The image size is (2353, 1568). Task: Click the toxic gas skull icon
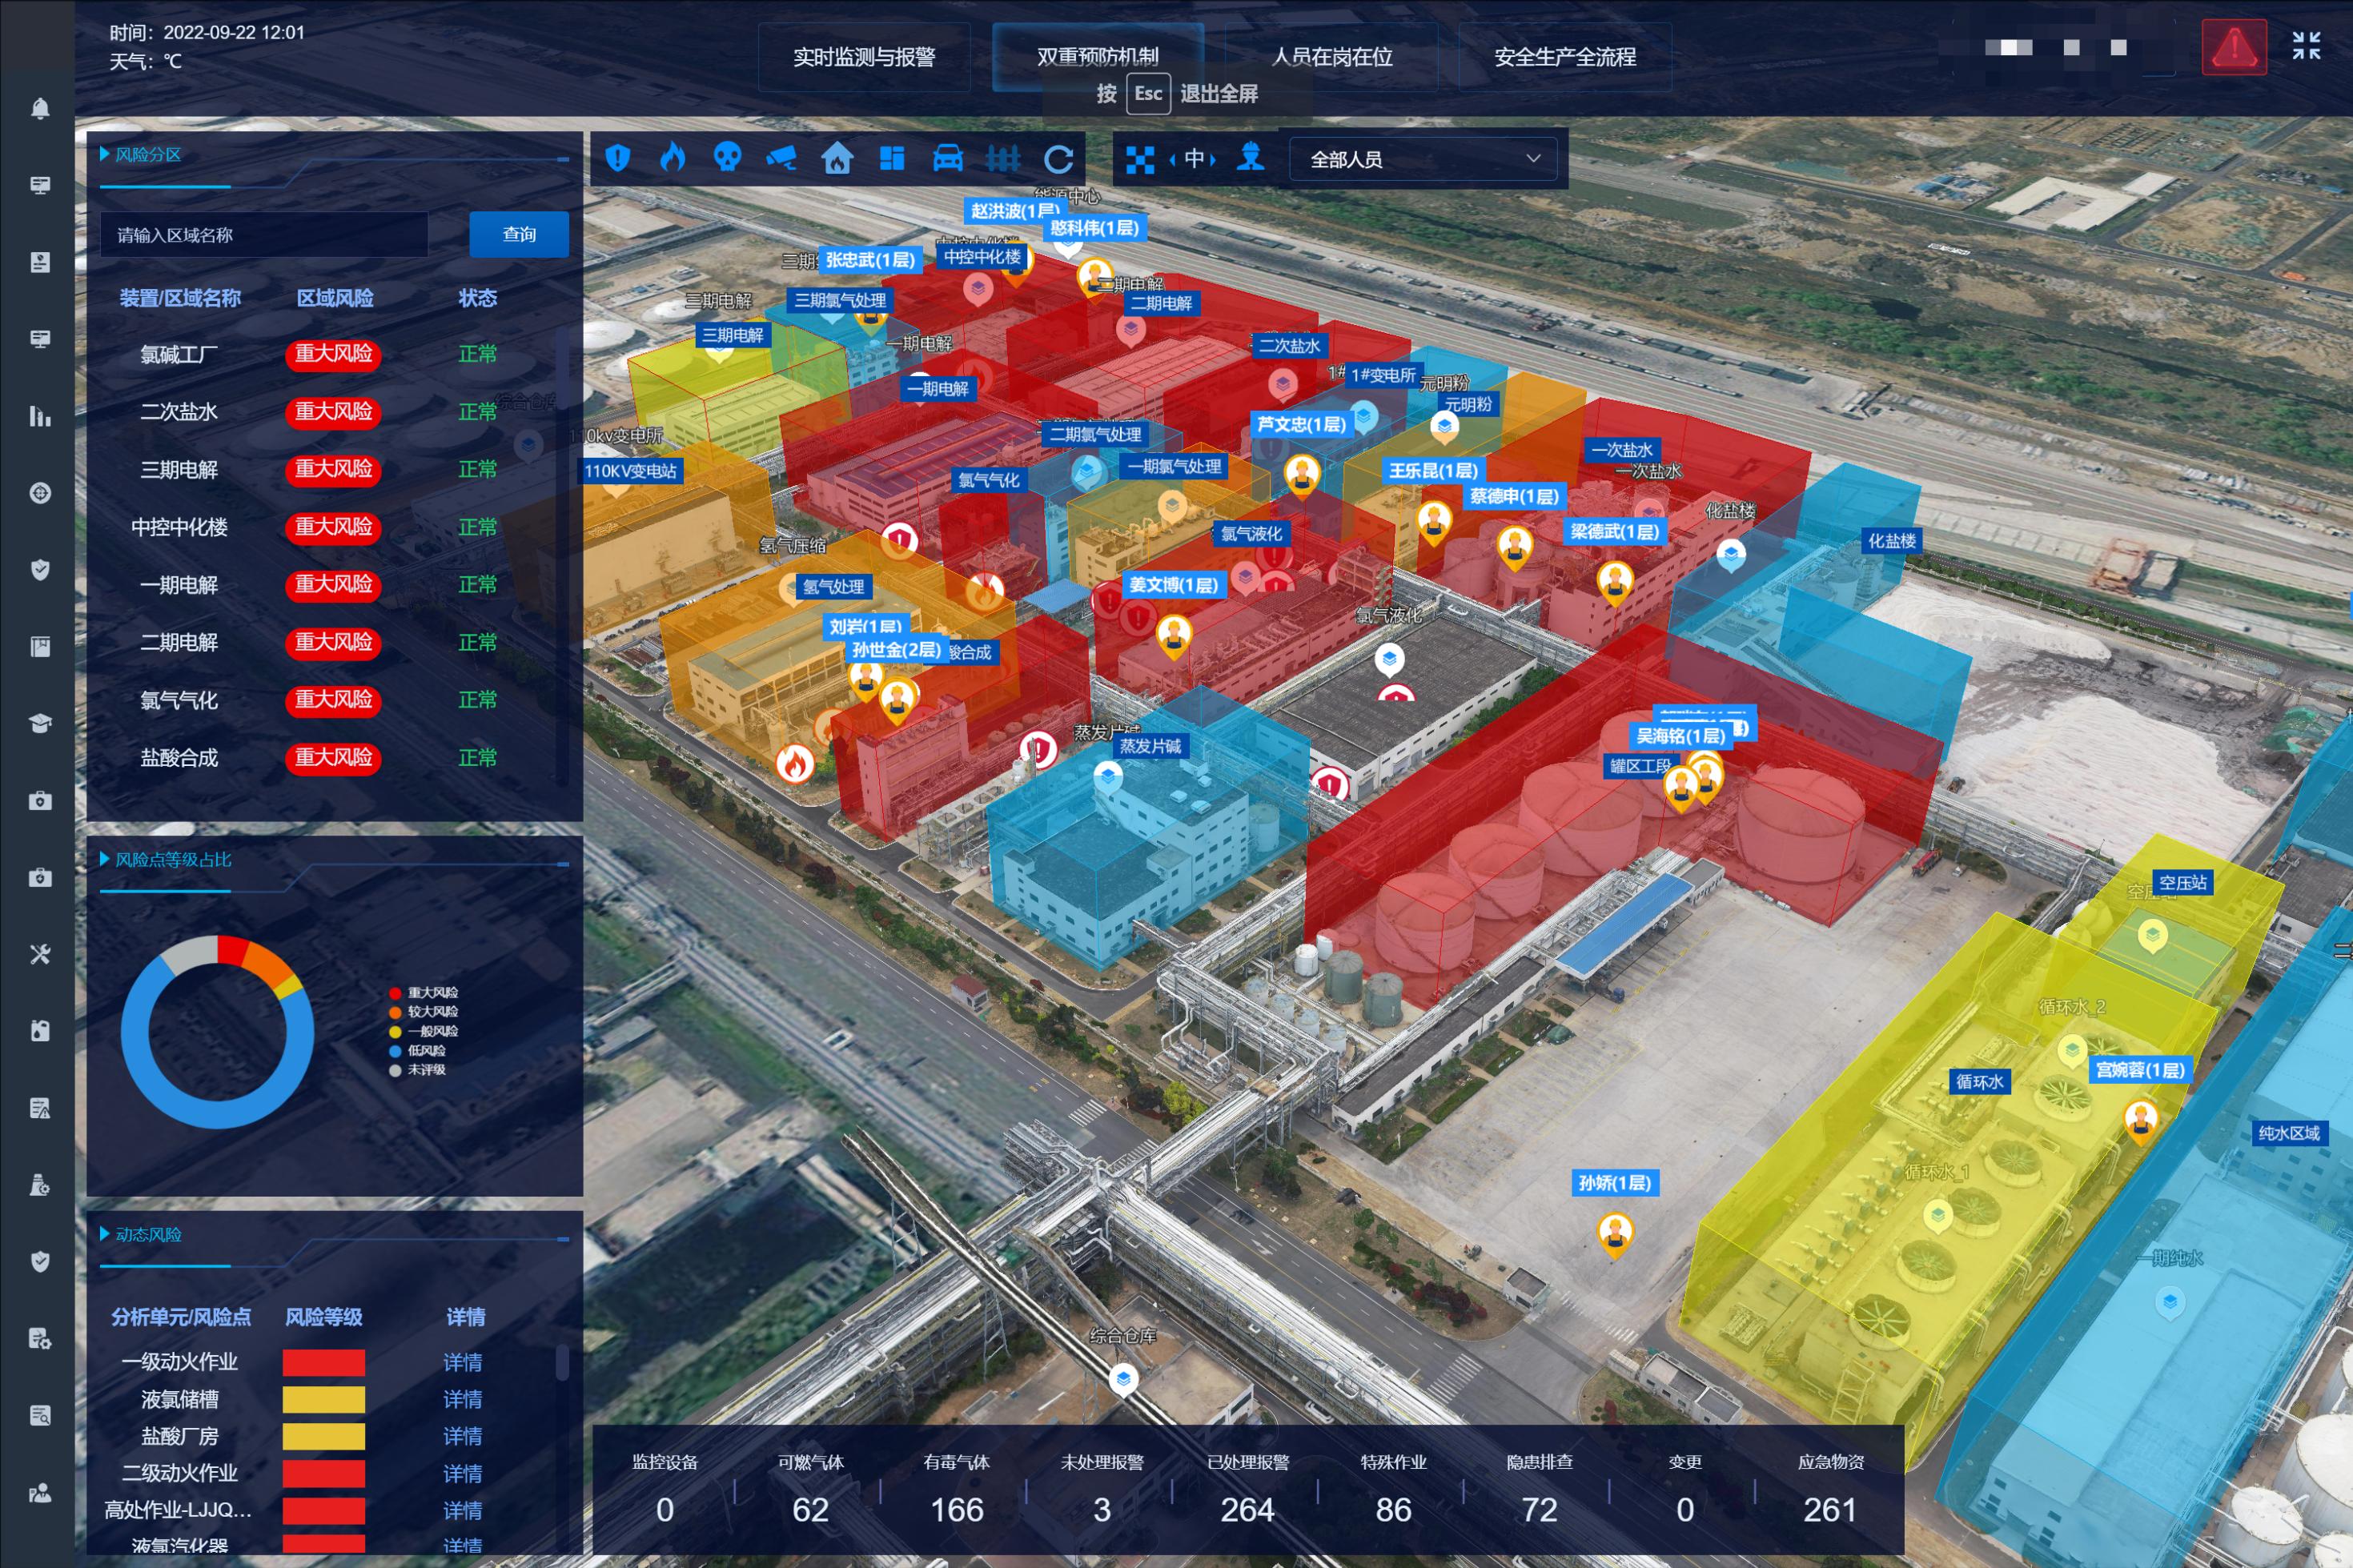click(727, 158)
